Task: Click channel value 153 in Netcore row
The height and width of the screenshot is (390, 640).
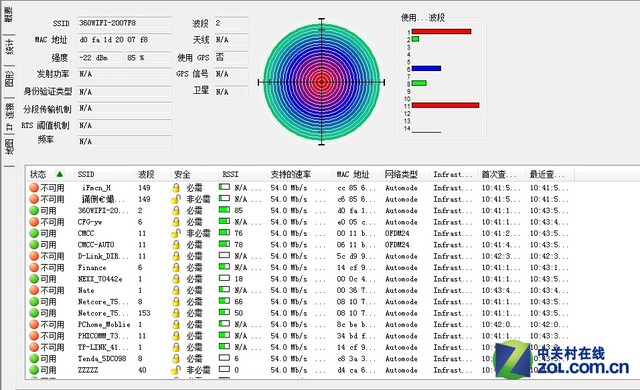Action: tap(144, 313)
